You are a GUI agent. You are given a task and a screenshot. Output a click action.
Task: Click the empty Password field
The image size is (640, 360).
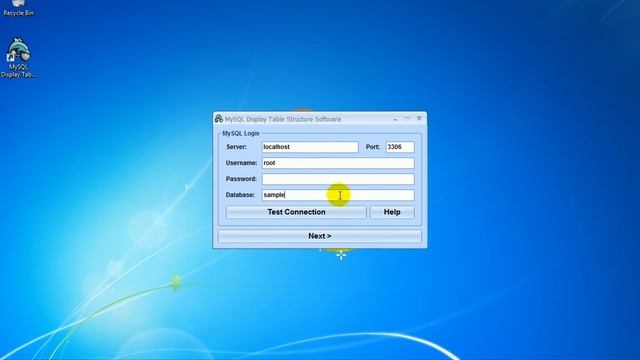pyautogui.click(x=338, y=179)
